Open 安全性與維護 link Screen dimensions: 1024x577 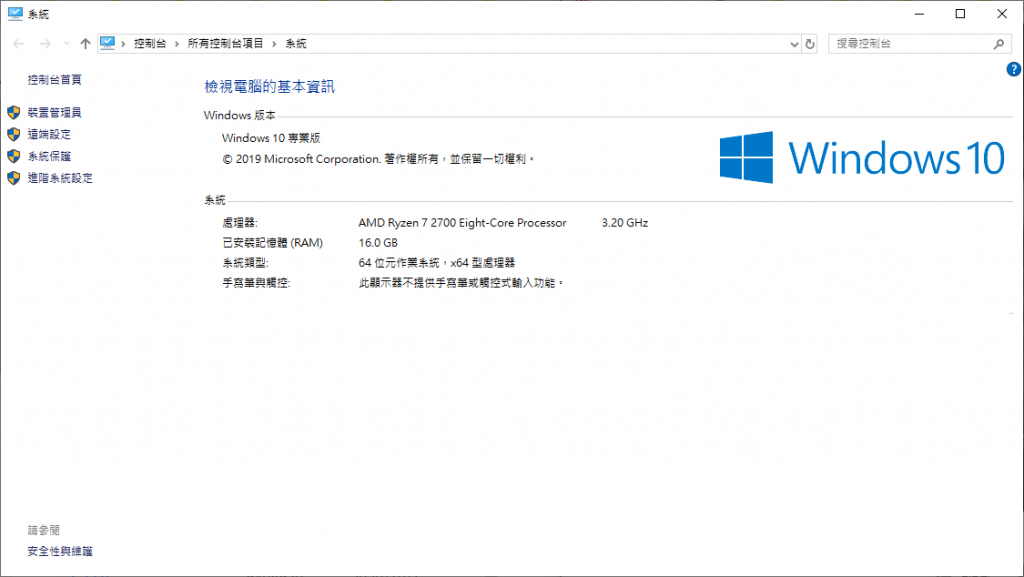click(x=60, y=552)
